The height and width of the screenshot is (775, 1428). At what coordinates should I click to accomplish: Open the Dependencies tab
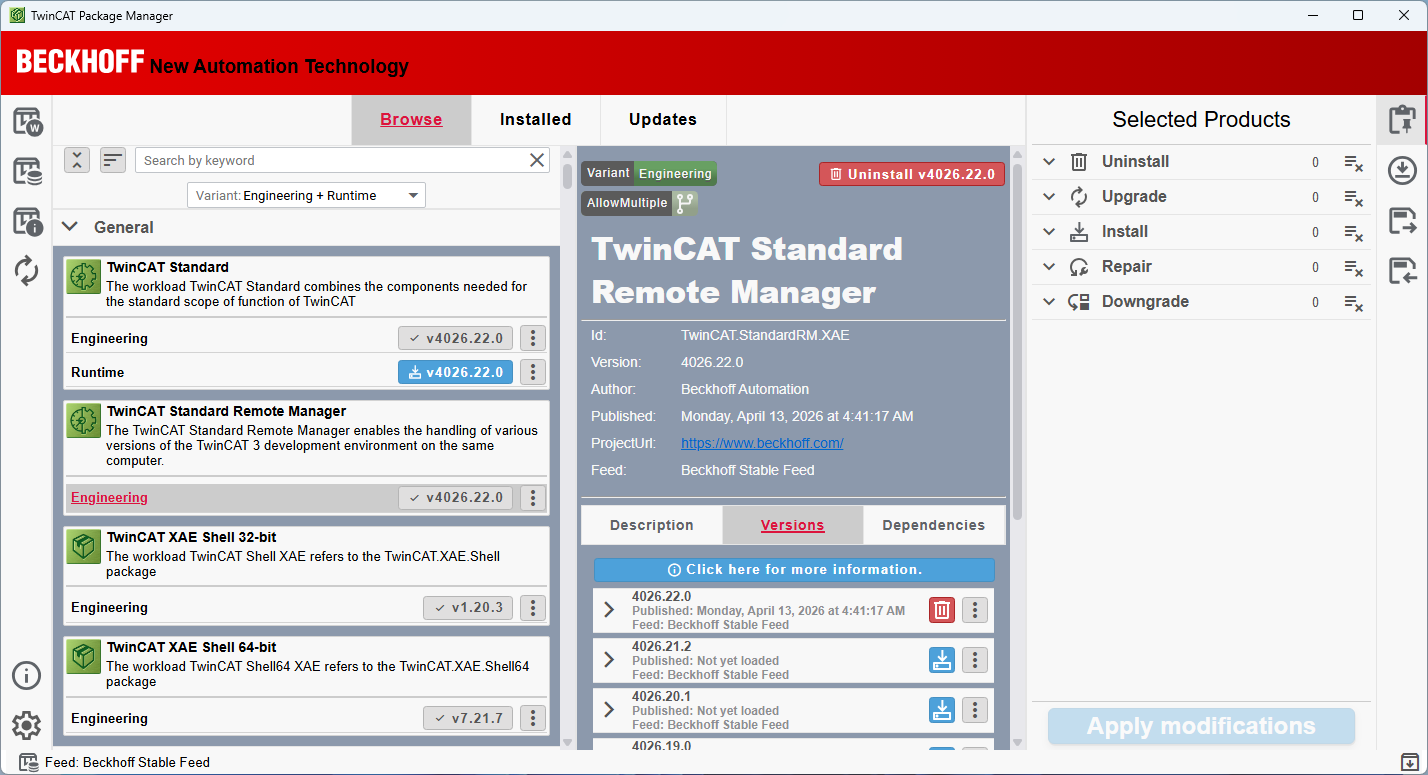pos(934,525)
